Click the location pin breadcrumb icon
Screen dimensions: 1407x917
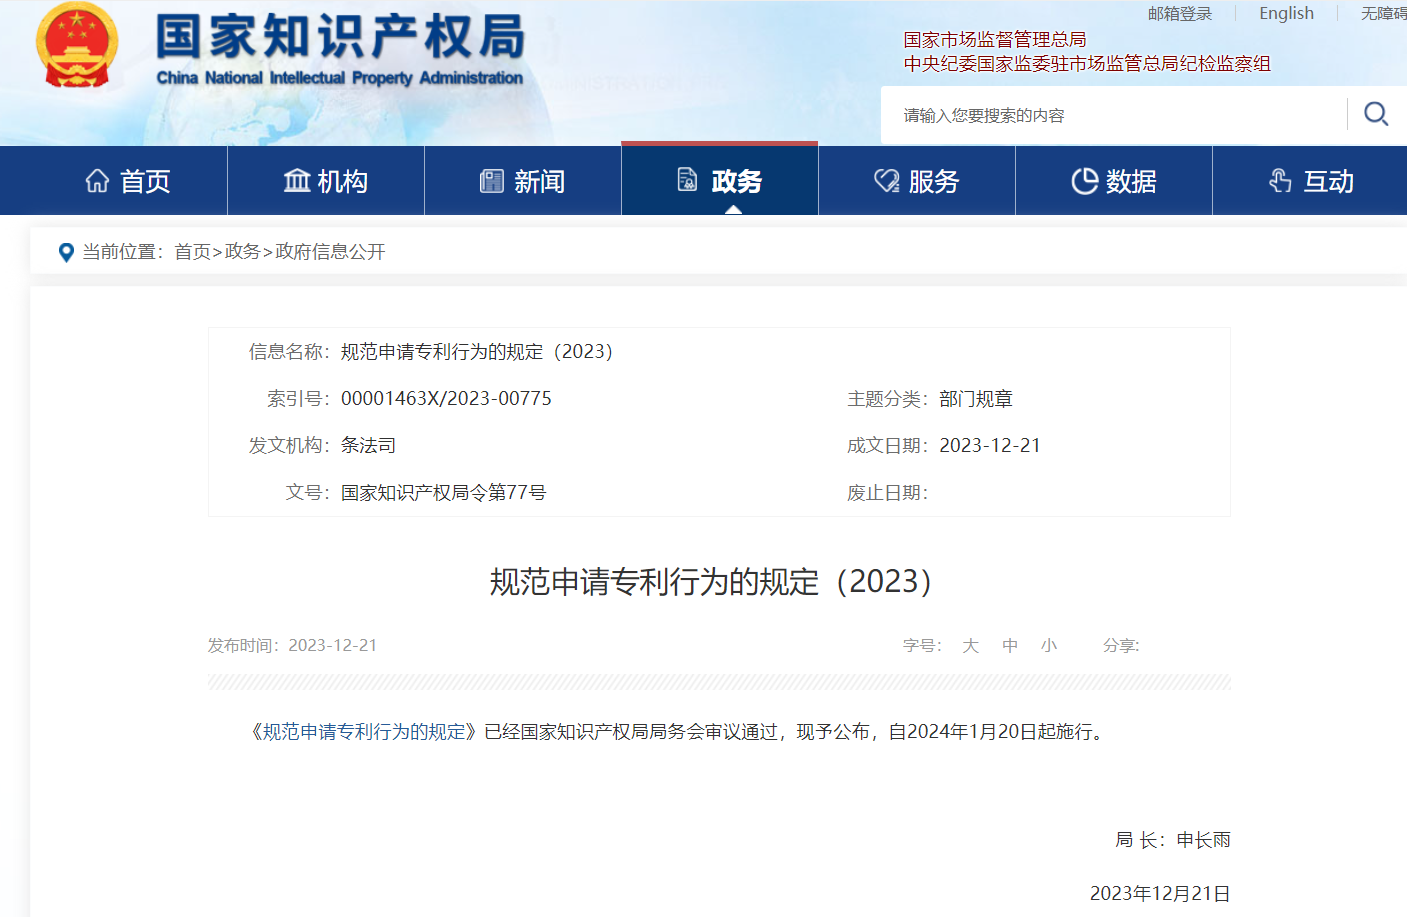pyautogui.click(x=66, y=253)
